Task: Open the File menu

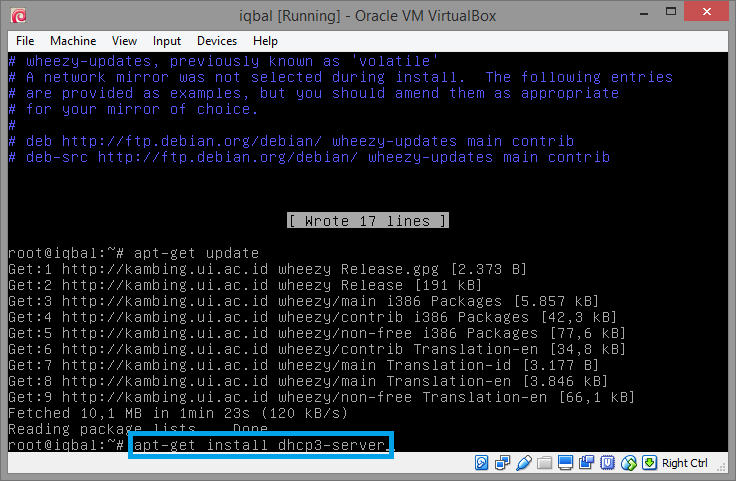Action: pyautogui.click(x=25, y=41)
